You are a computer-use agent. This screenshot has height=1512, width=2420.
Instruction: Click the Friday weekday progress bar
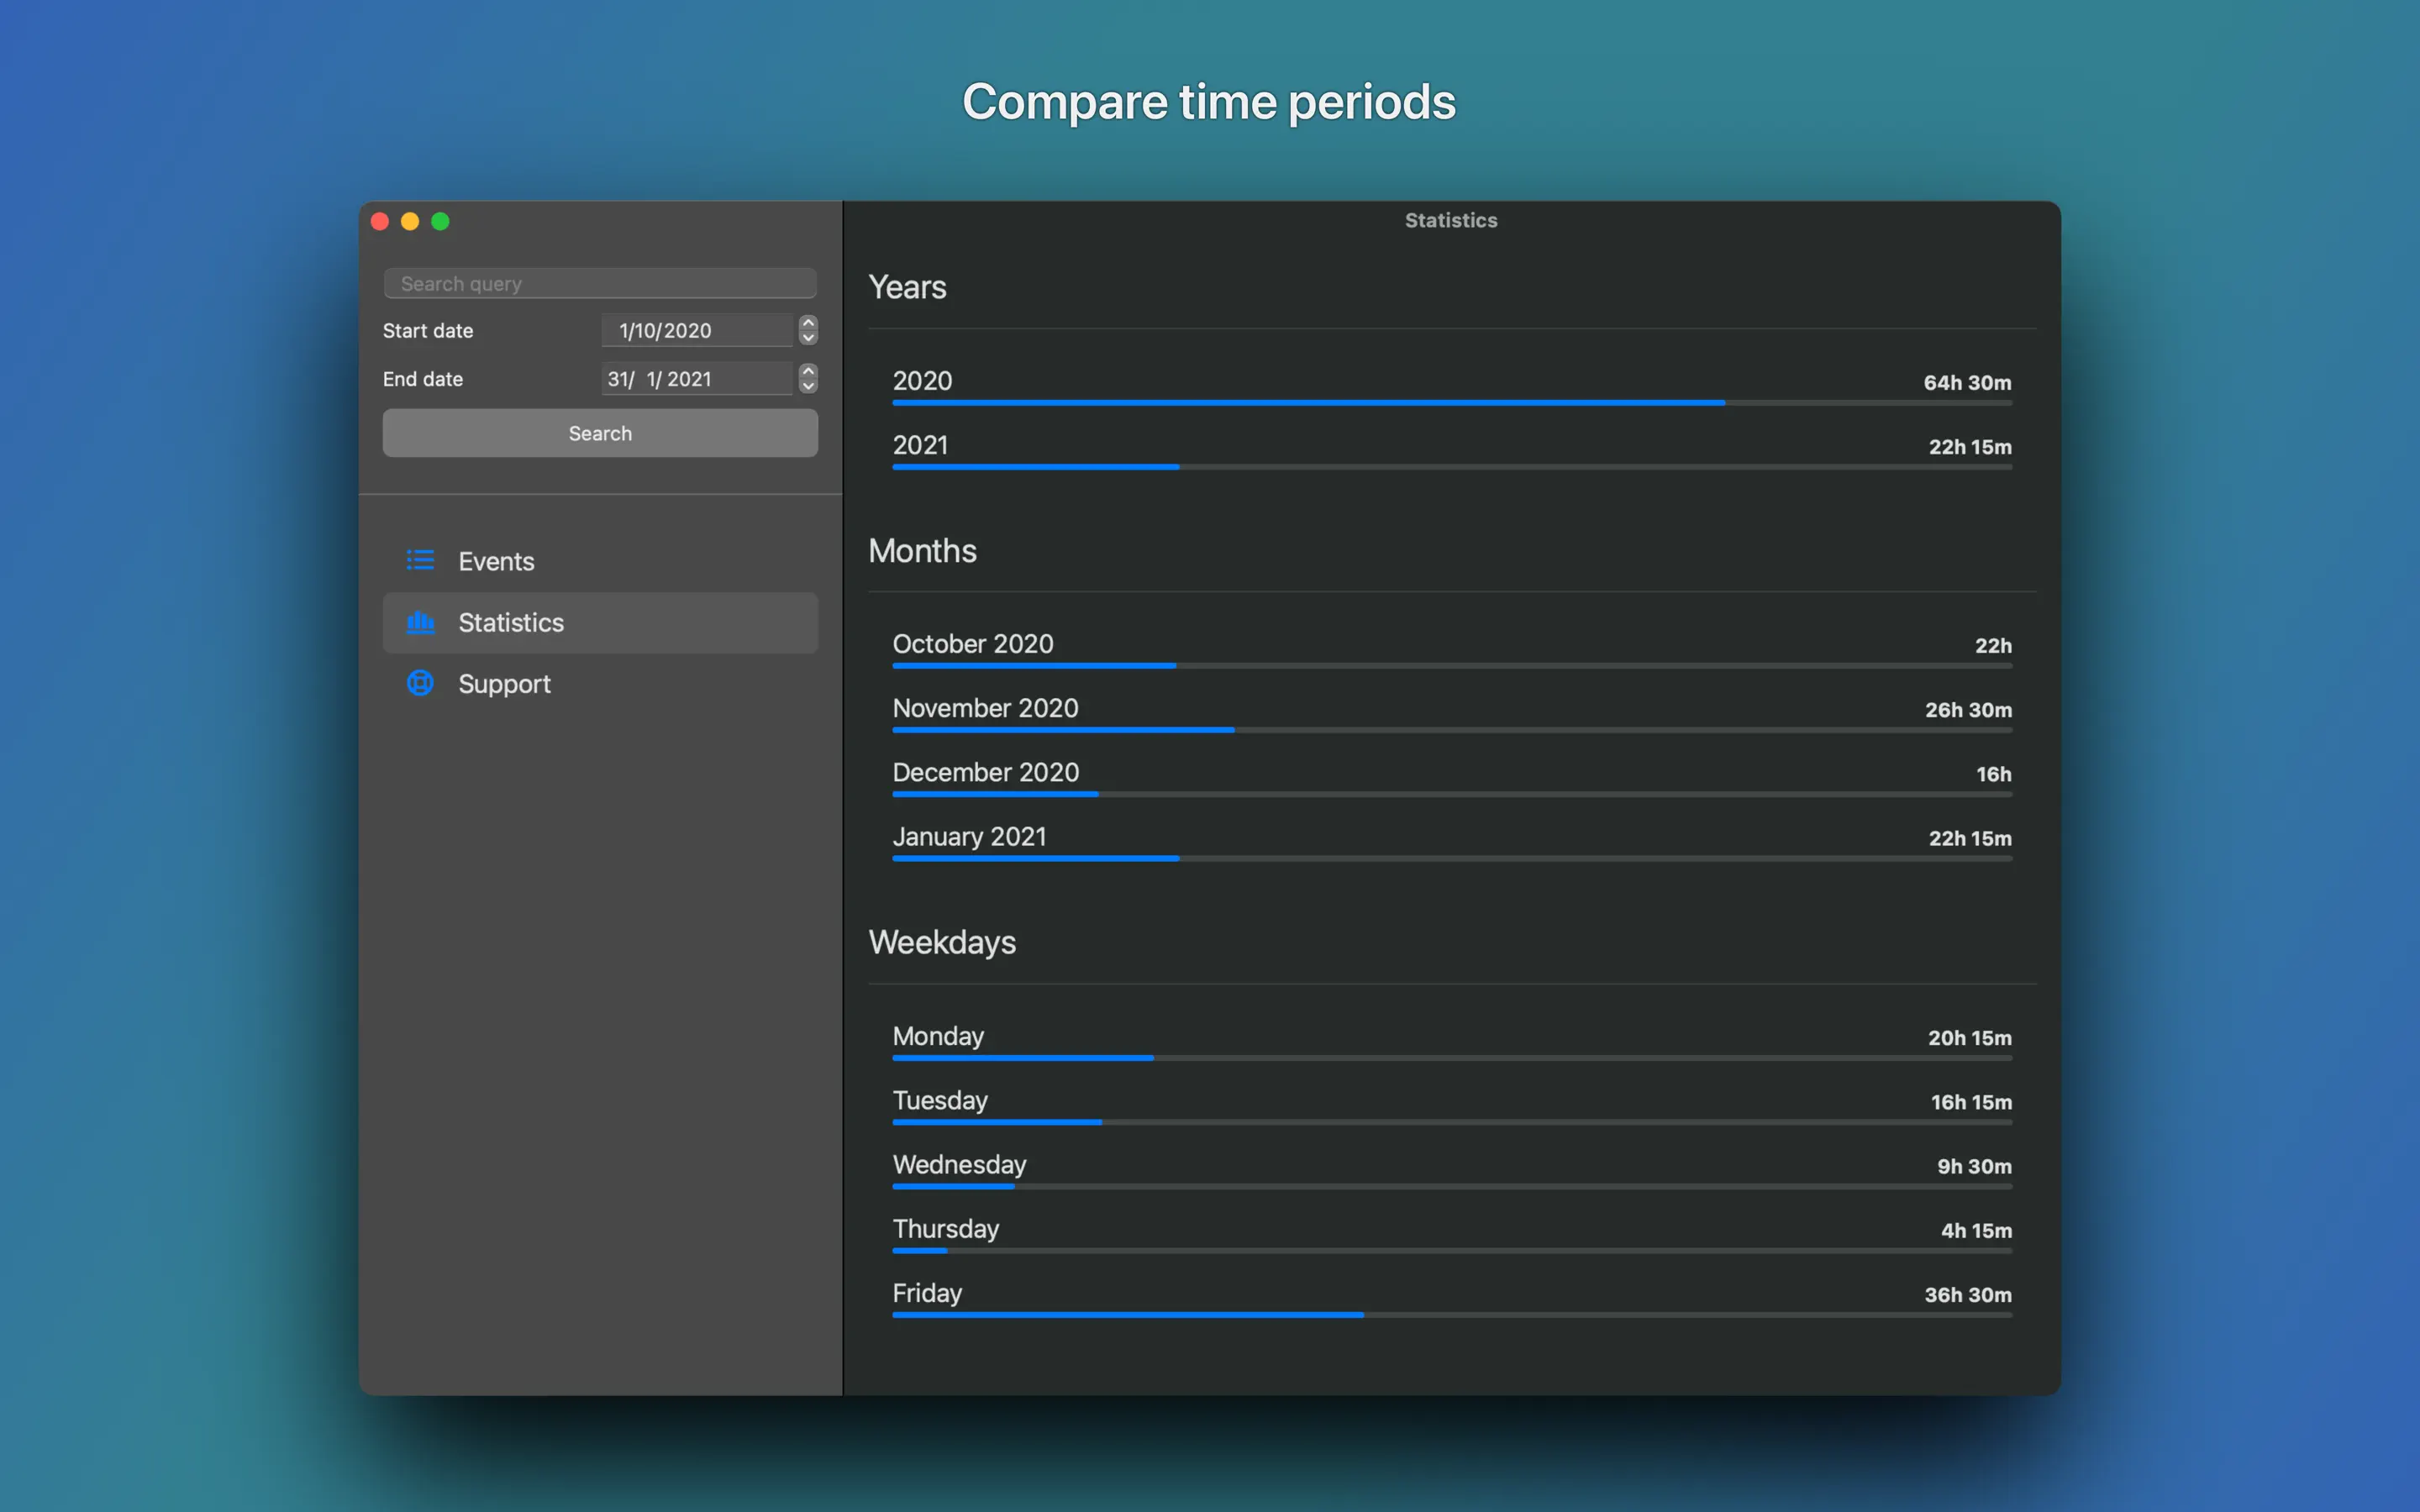pyautogui.click(x=1451, y=1315)
